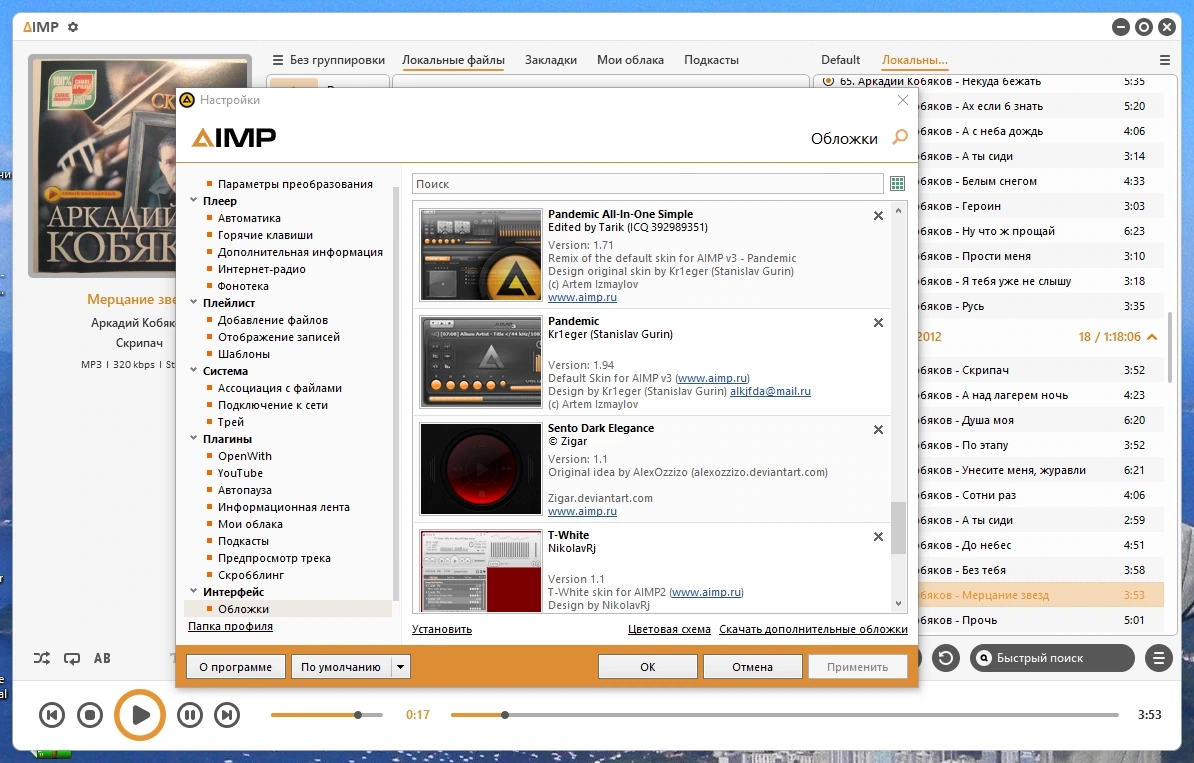Open Подкасты tab

(x=711, y=60)
